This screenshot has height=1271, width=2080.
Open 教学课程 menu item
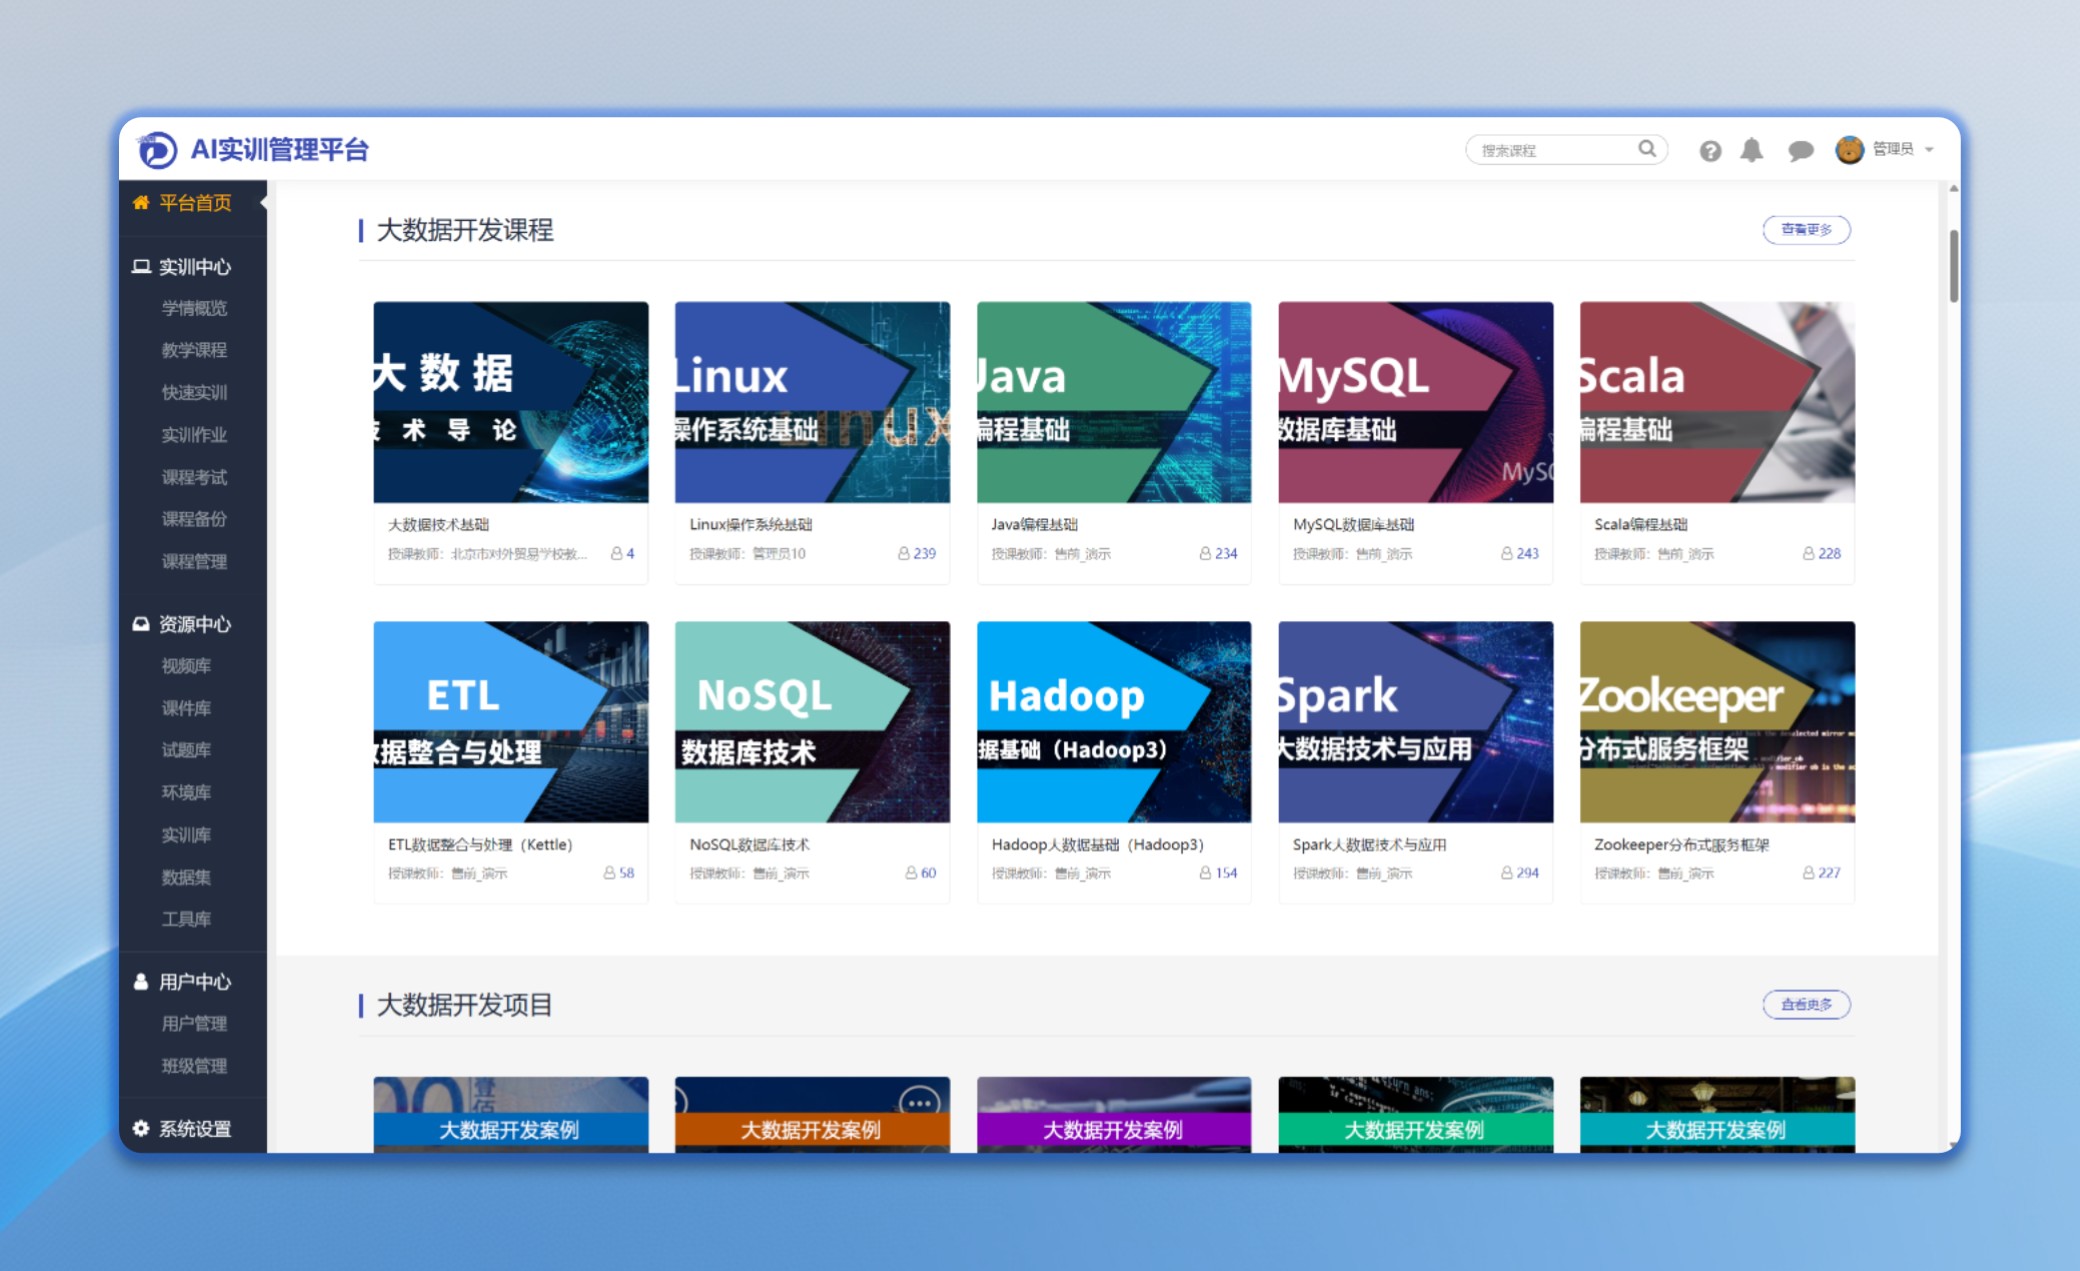click(x=194, y=350)
